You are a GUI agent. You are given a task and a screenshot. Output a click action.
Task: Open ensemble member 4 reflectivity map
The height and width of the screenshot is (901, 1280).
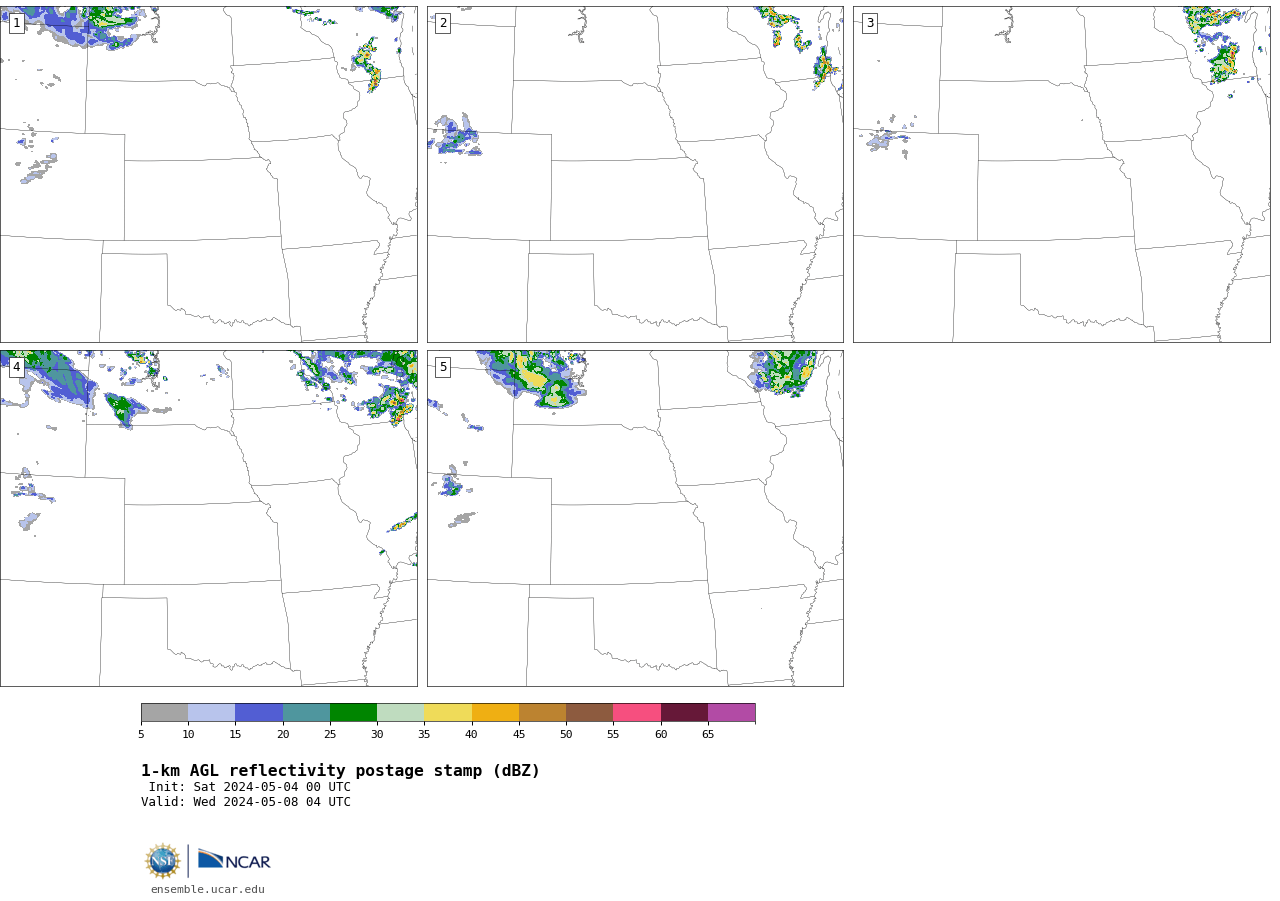[208, 518]
